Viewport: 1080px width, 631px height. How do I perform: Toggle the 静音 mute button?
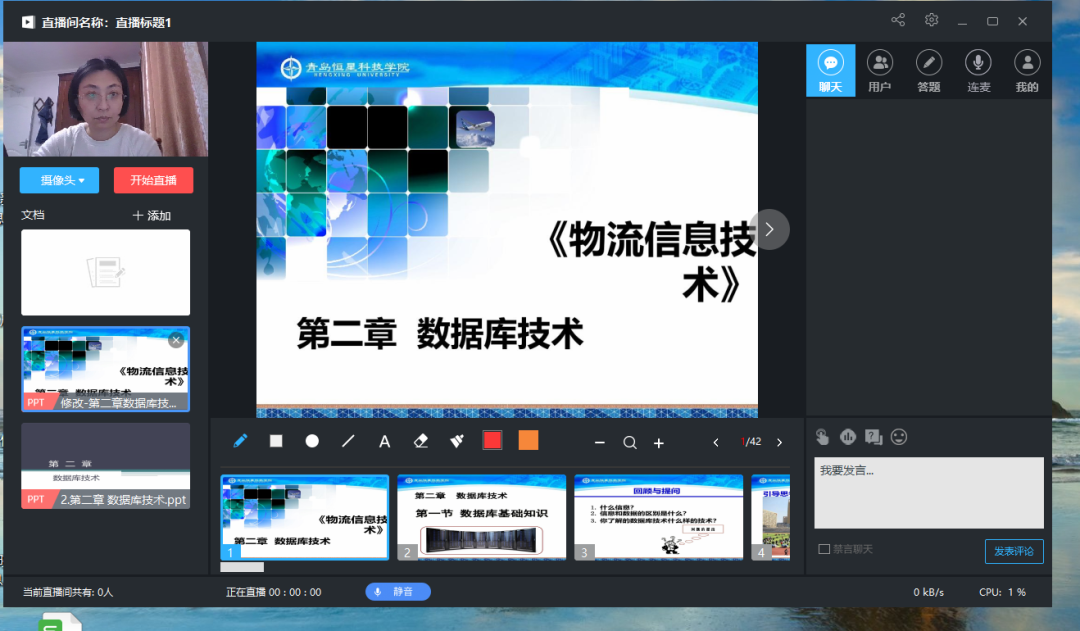coord(398,592)
